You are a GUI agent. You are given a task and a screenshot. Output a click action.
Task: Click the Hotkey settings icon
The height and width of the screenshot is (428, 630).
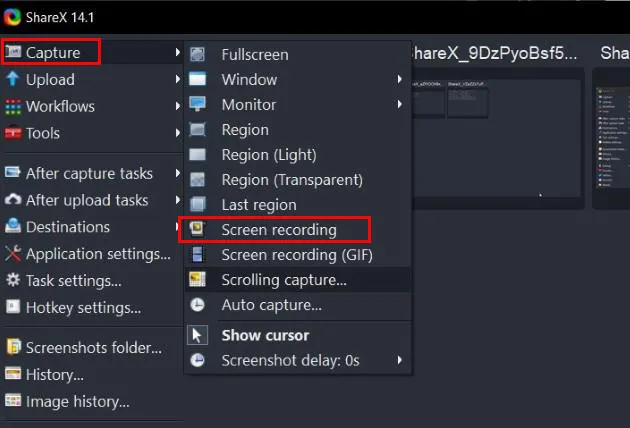pos(13,307)
